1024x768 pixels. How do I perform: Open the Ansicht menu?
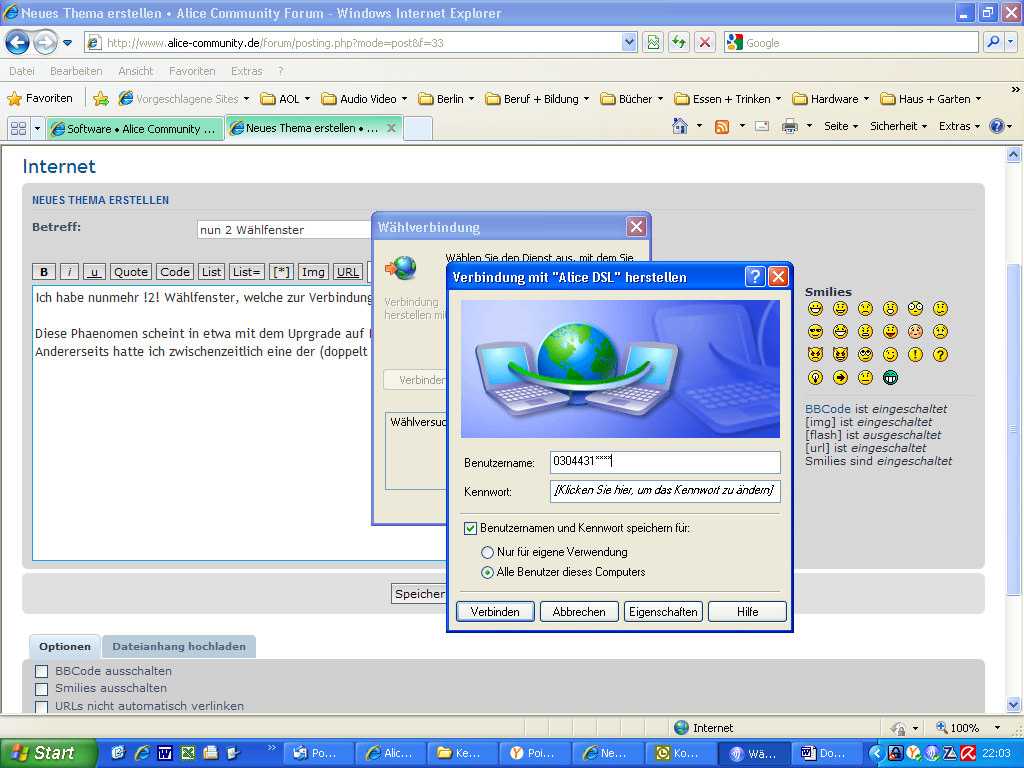point(135,71)
